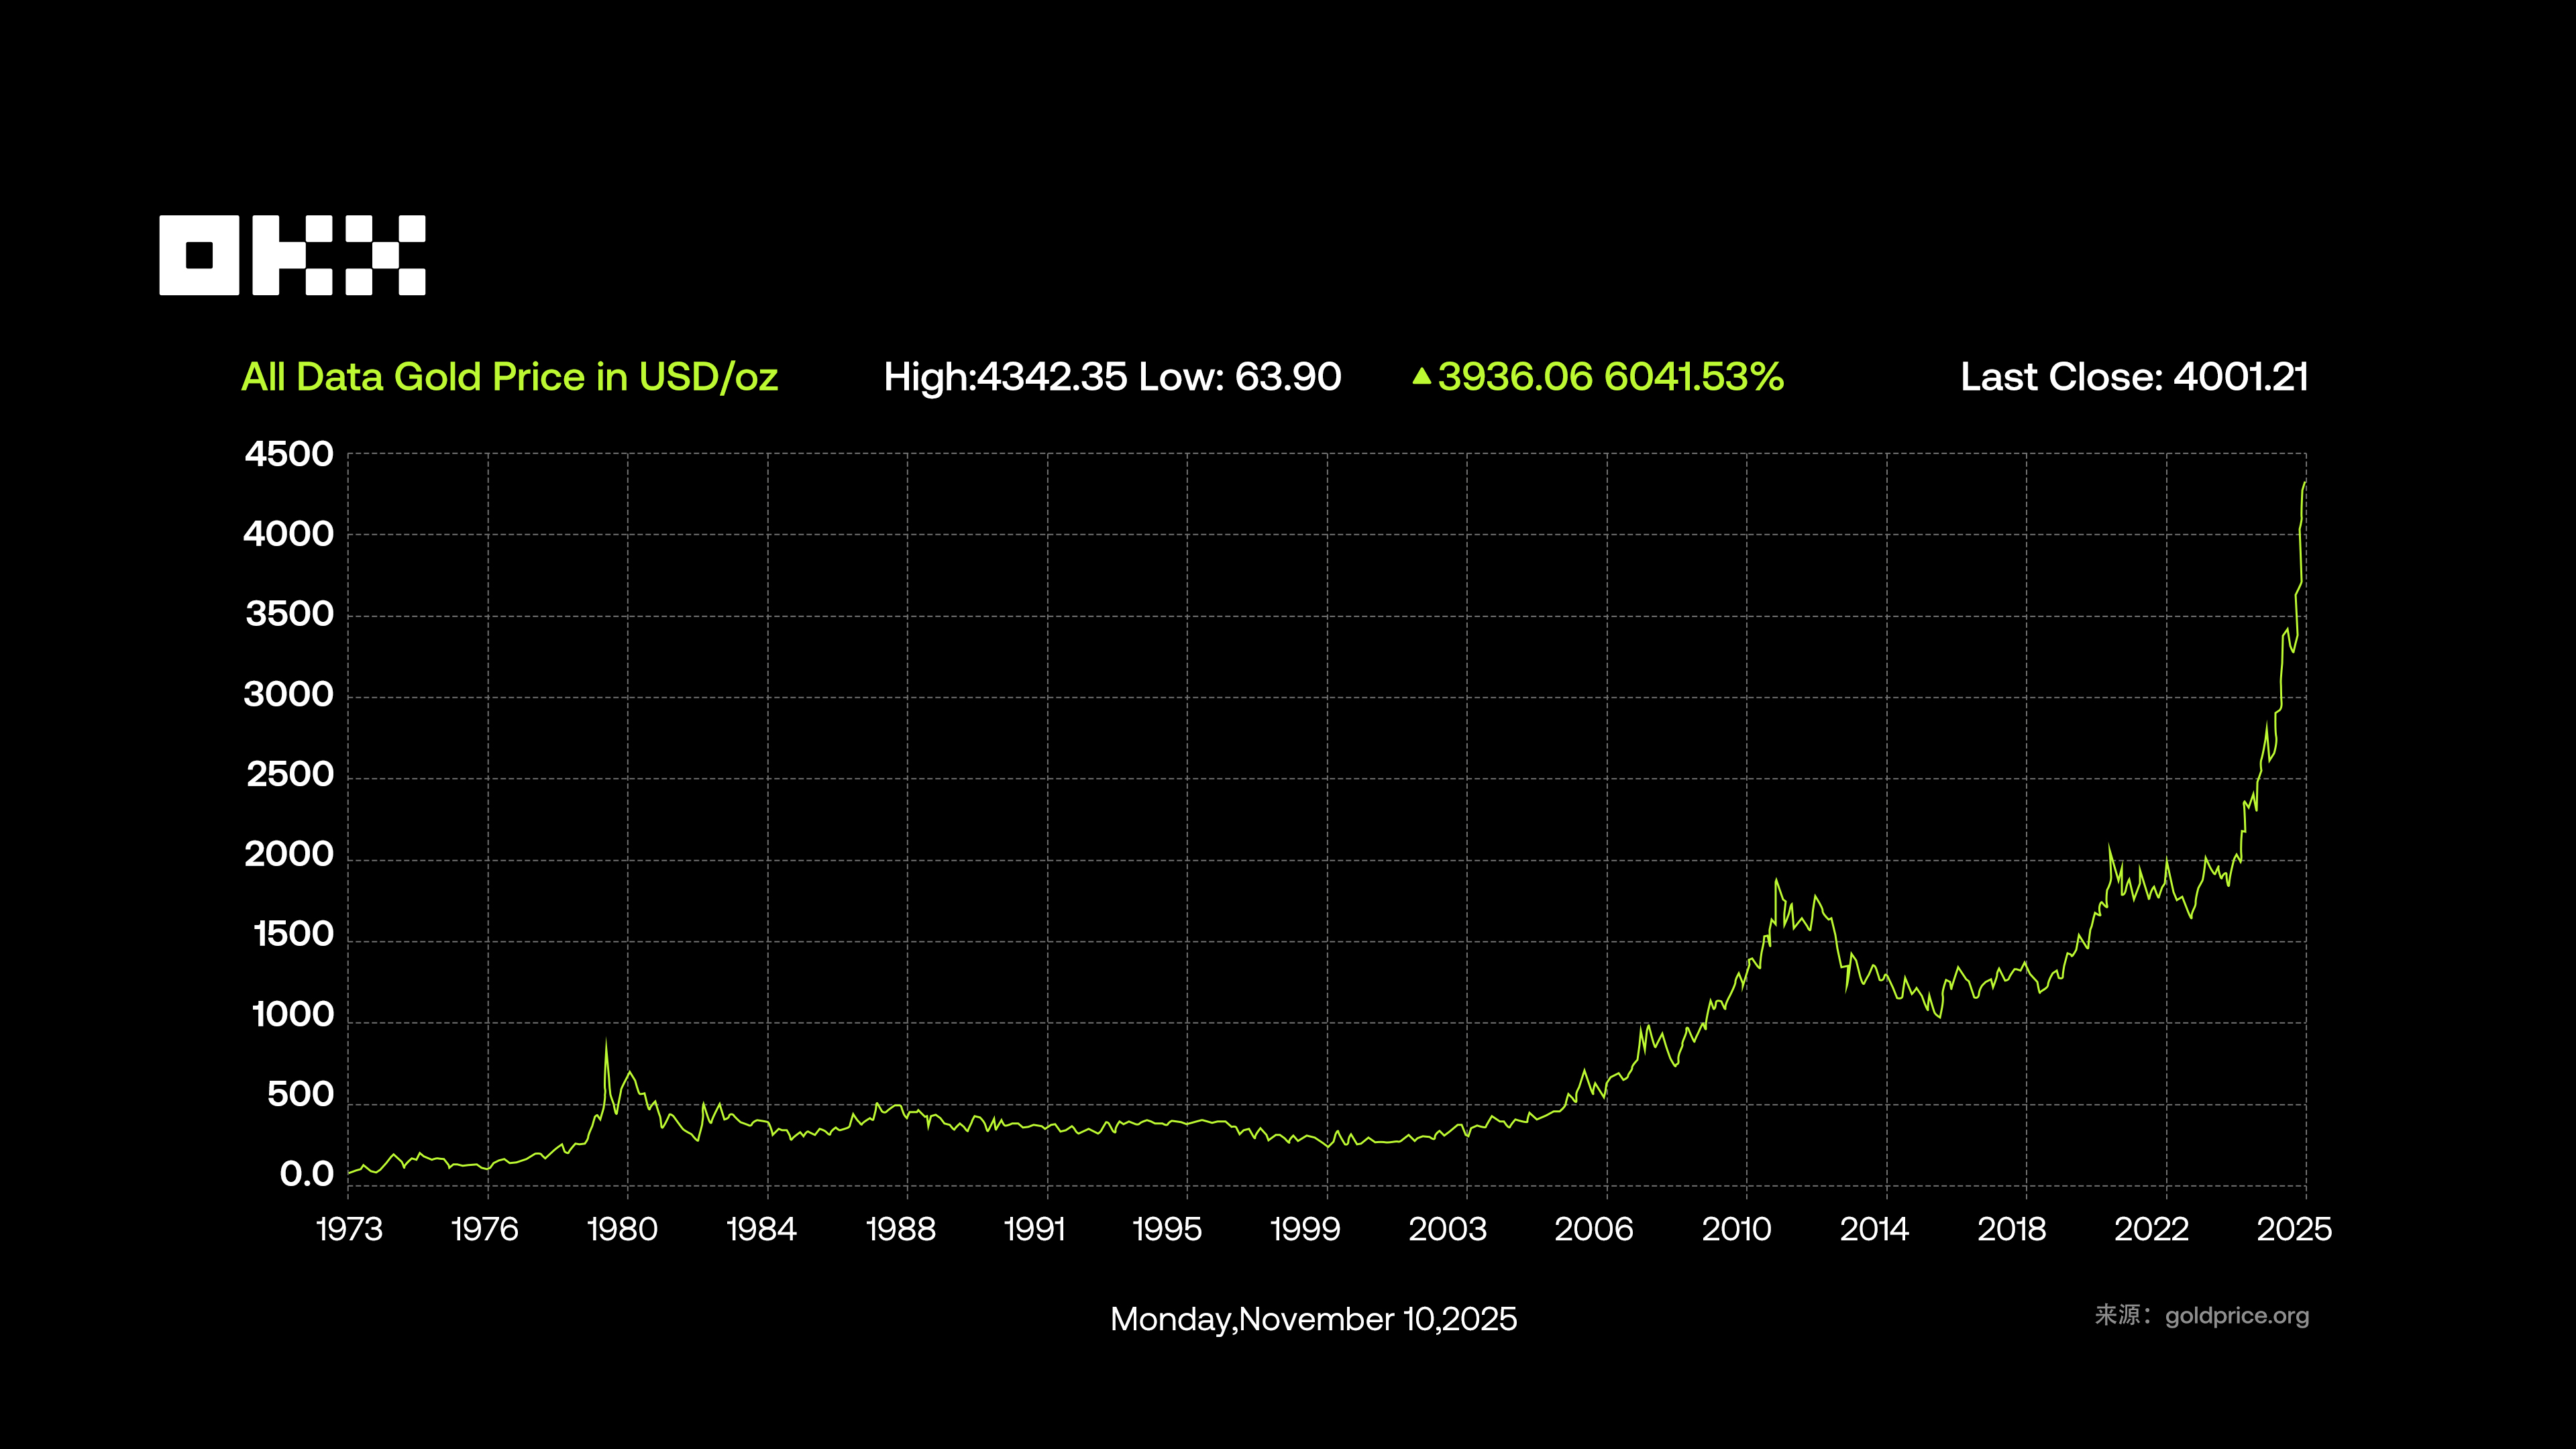
Task: Click the Last Close: 4001.21 label
Action: coord(2133,377)
